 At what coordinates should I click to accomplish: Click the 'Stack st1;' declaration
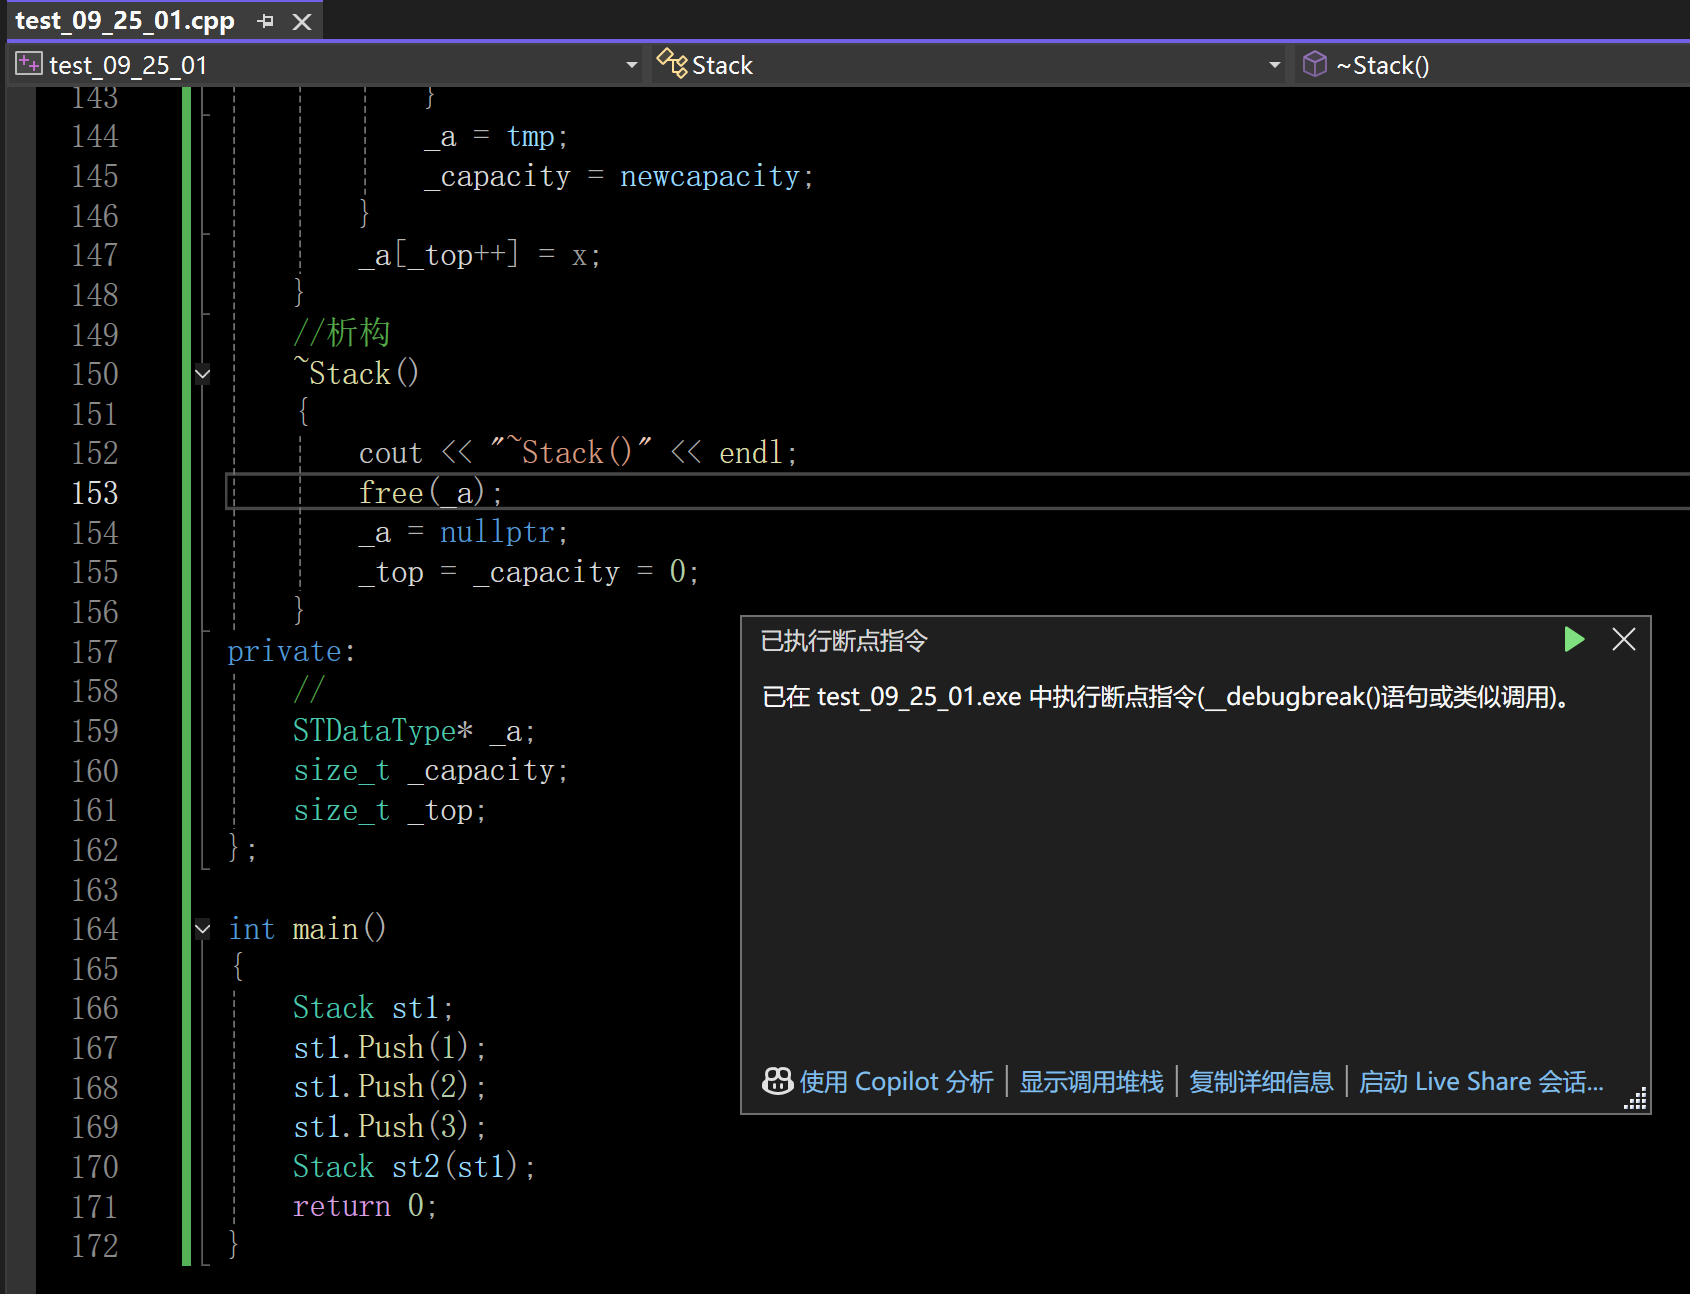[373, 1008]
